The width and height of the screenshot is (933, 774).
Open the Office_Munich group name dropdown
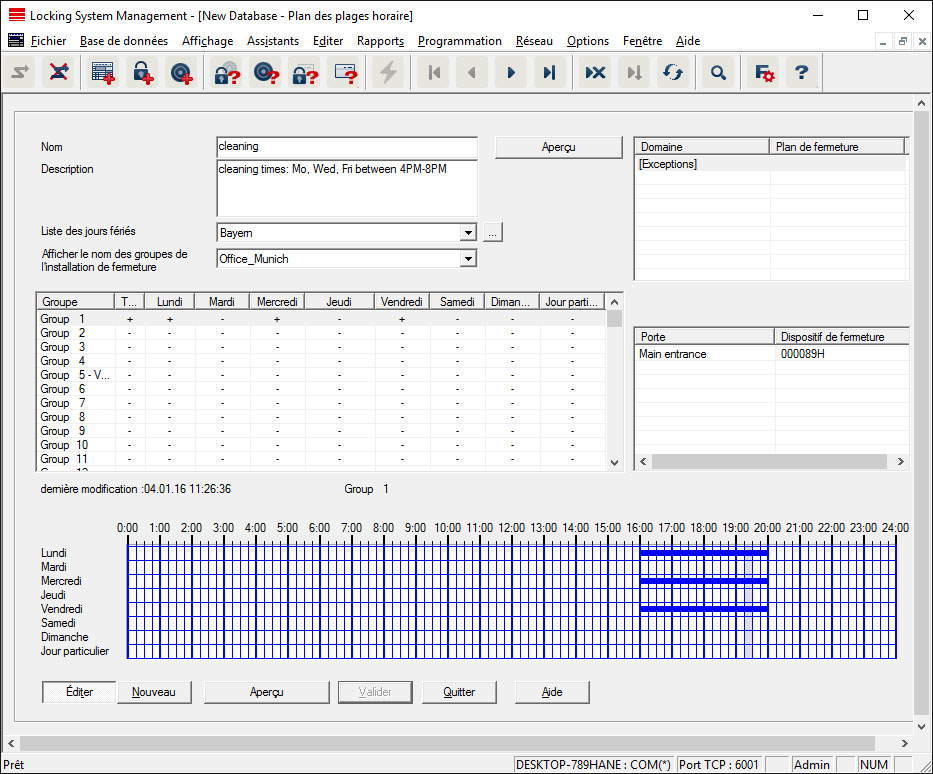click(467, 259)
